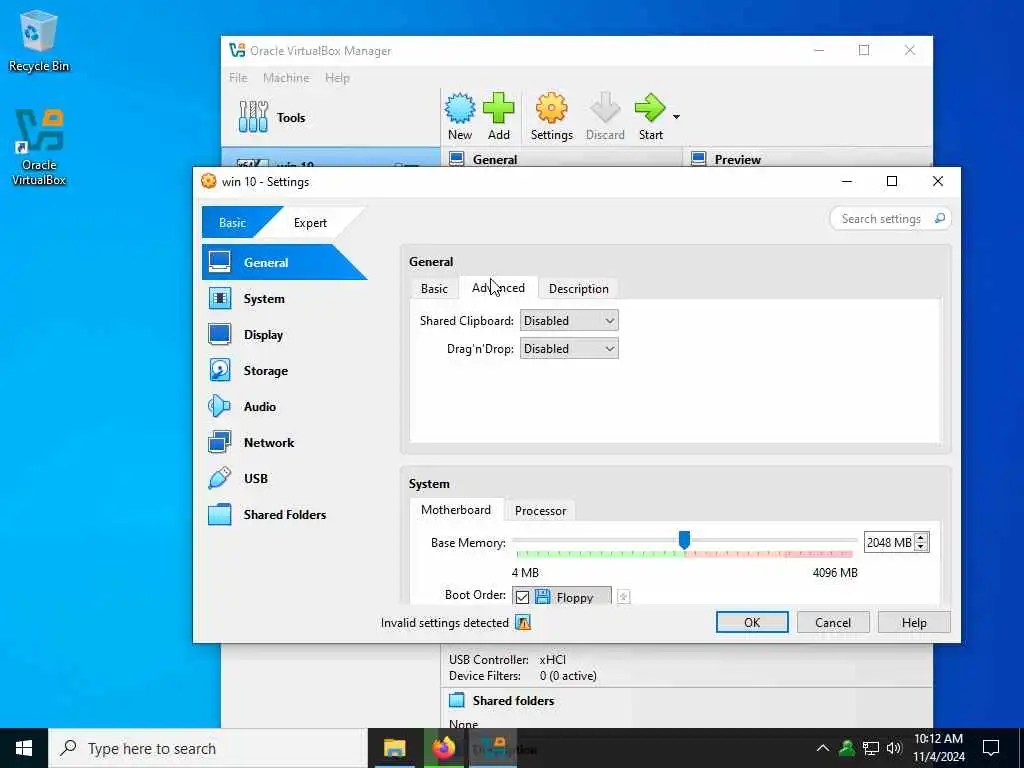Click the Help button in settings dialog
The image size is (1024, 768).
(x=914, y=622)
